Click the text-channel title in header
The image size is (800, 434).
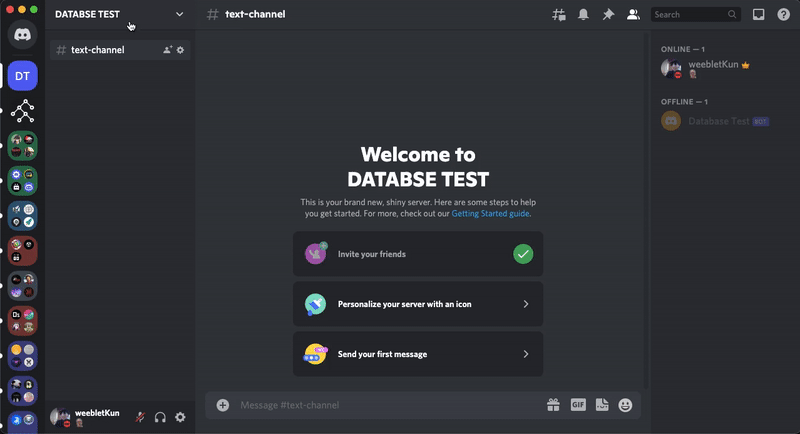255,14
